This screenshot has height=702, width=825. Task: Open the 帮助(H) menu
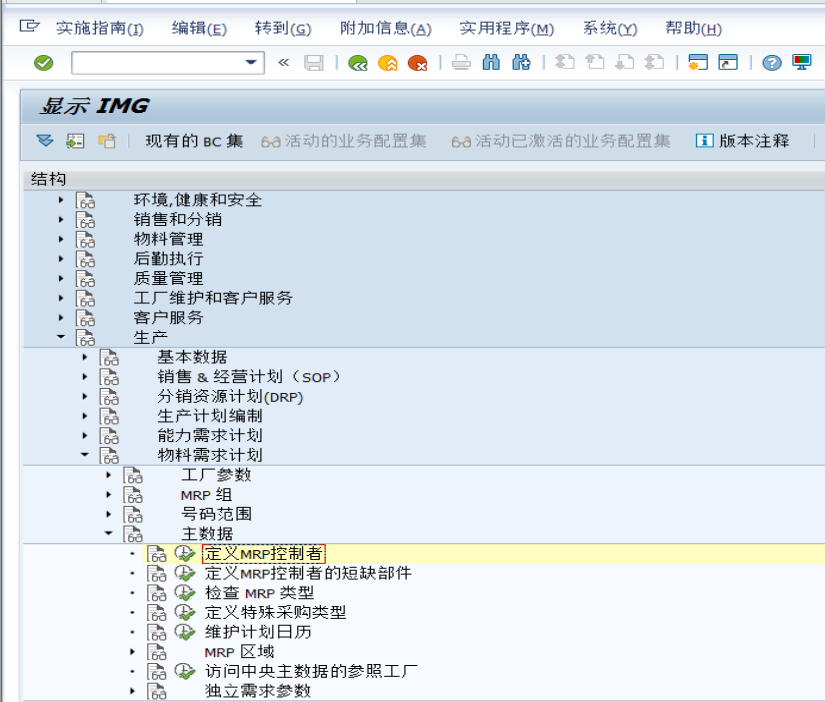coord(693,28)
